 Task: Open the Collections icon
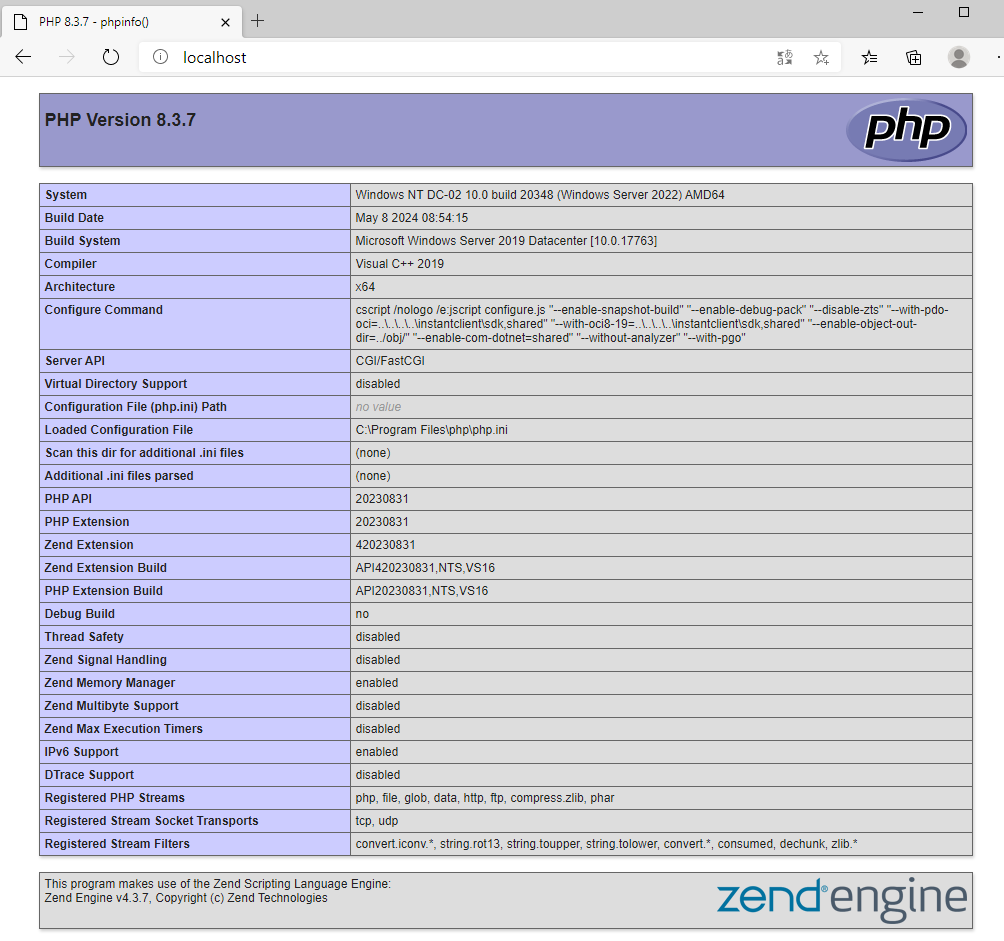click(x=914, y=58)
